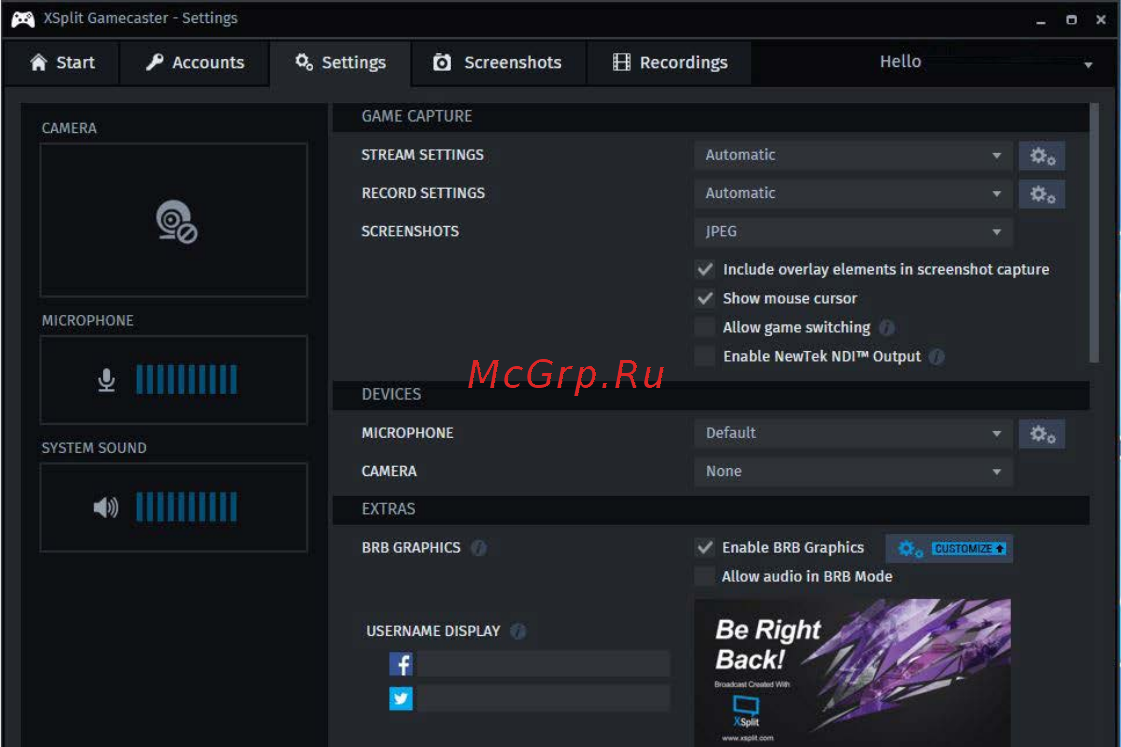Toggle Include overlay elements in screenshot capture
1121x747 pixels.
click(x=705, y=269)
